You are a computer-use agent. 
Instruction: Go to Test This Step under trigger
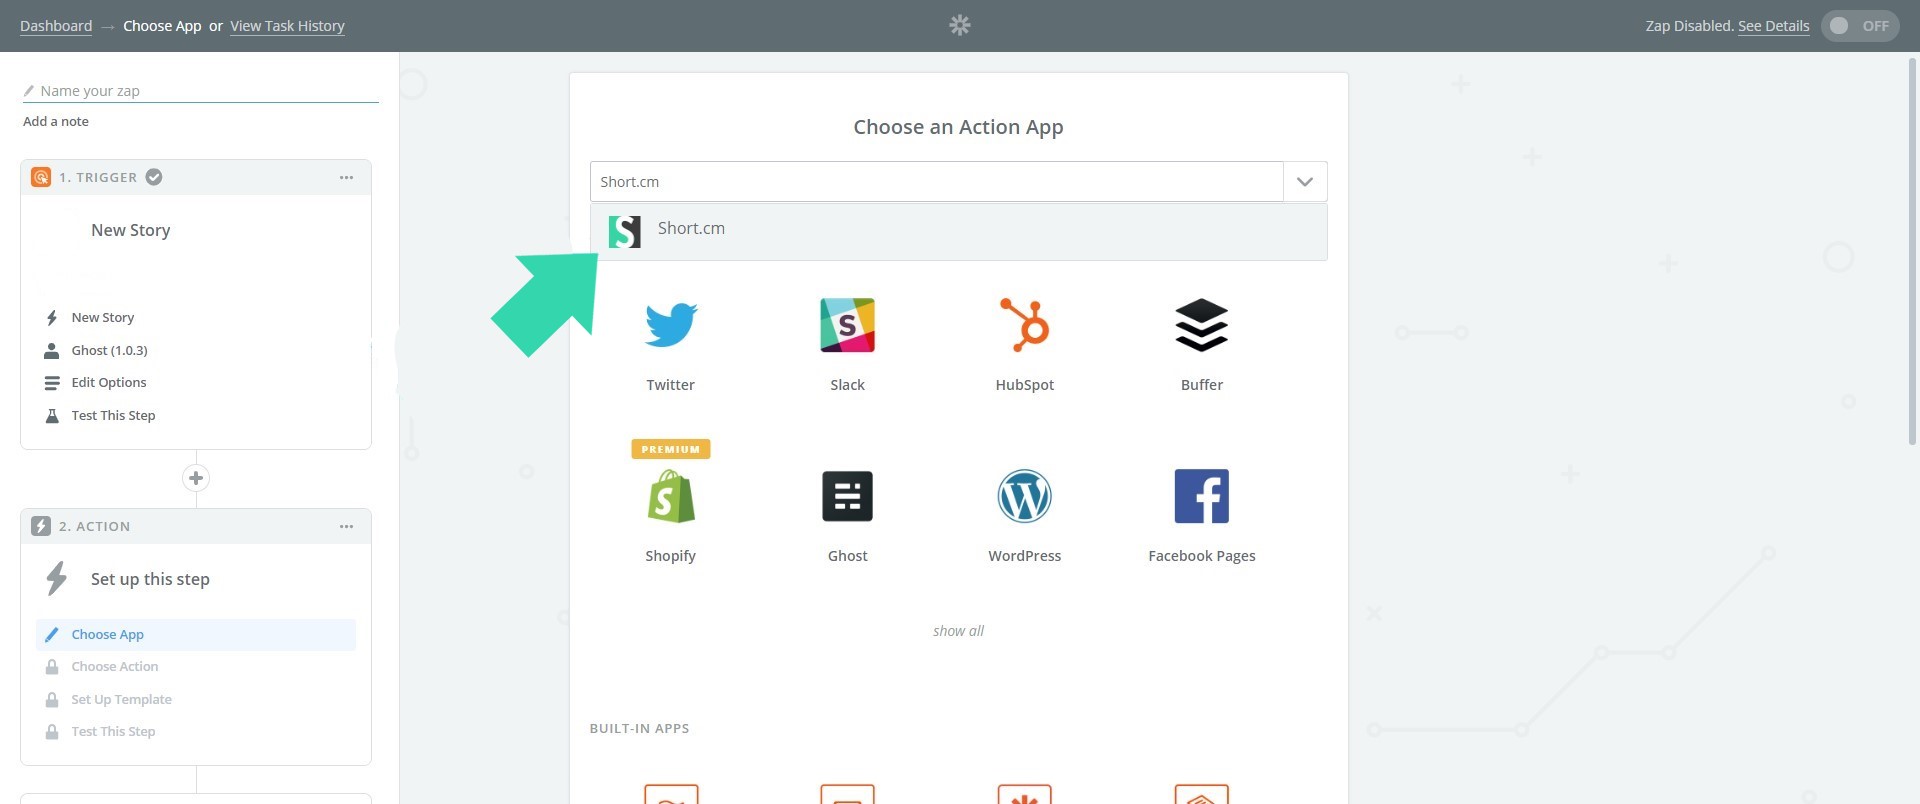[113, 416]
